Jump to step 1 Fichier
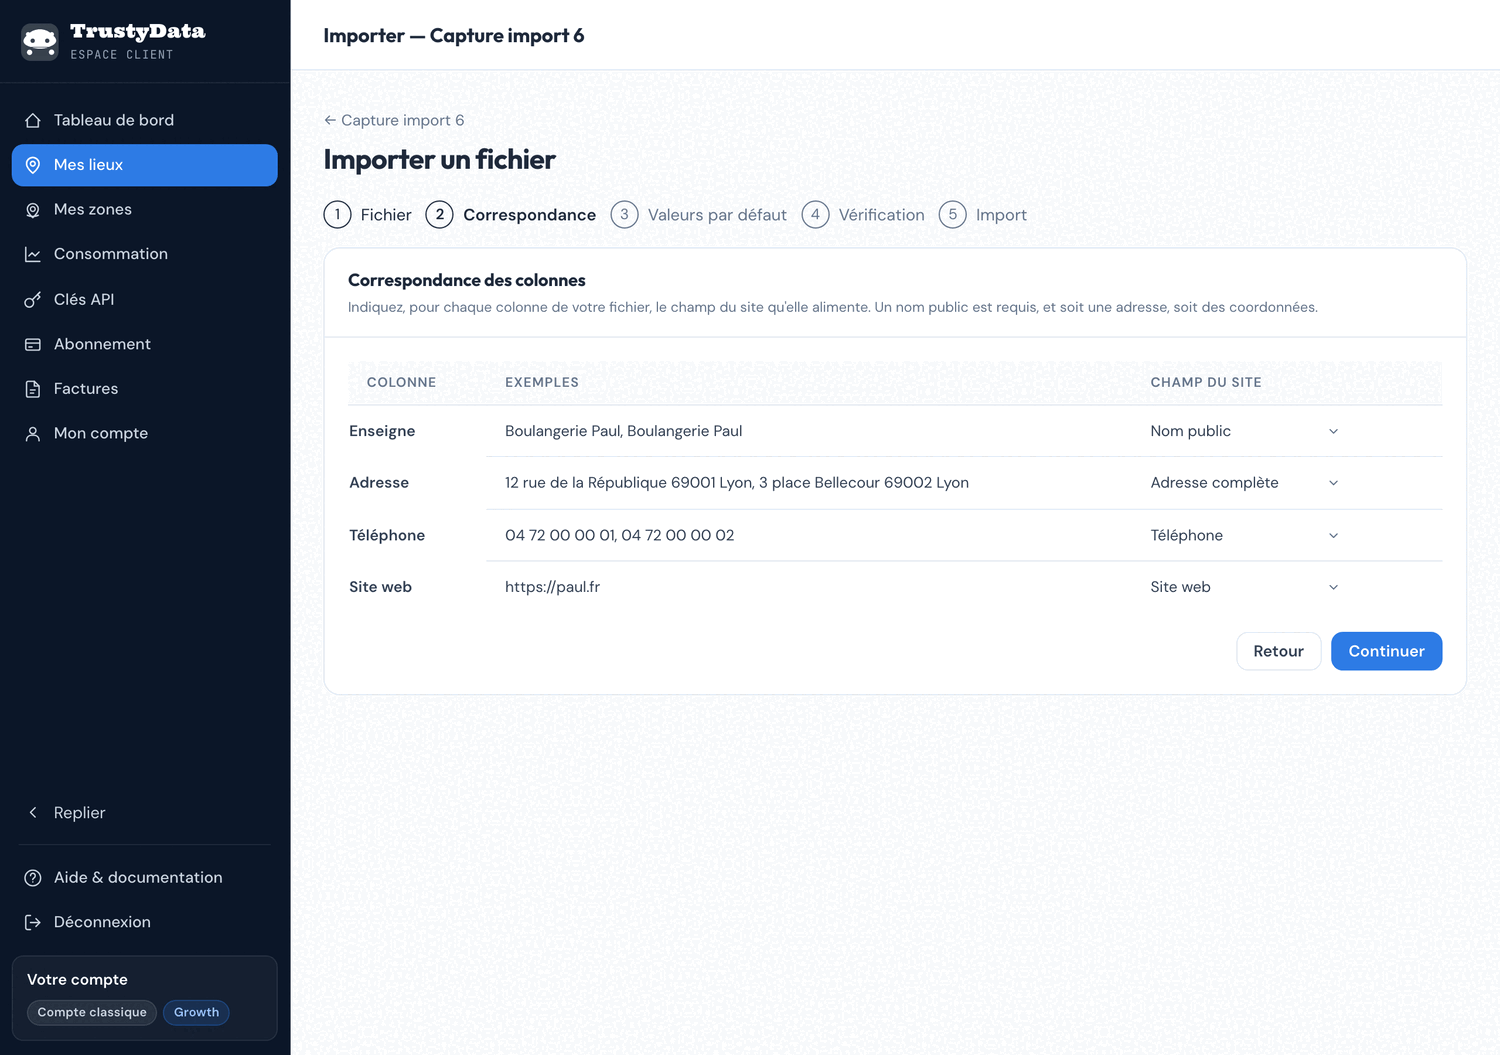This screenshot has height=1055, width=1500. point(368,215)
